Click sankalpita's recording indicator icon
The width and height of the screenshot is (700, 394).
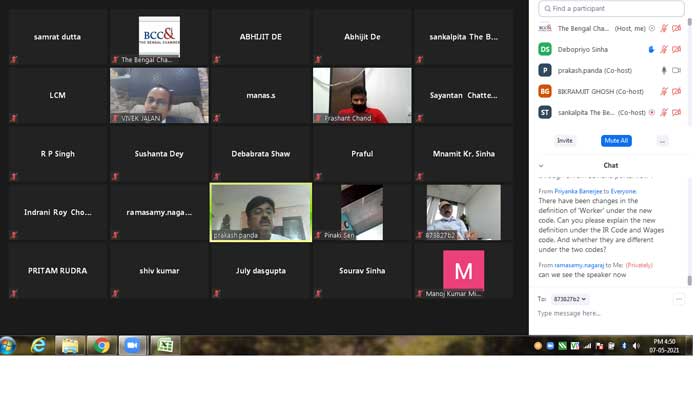[x=652, y=112]
